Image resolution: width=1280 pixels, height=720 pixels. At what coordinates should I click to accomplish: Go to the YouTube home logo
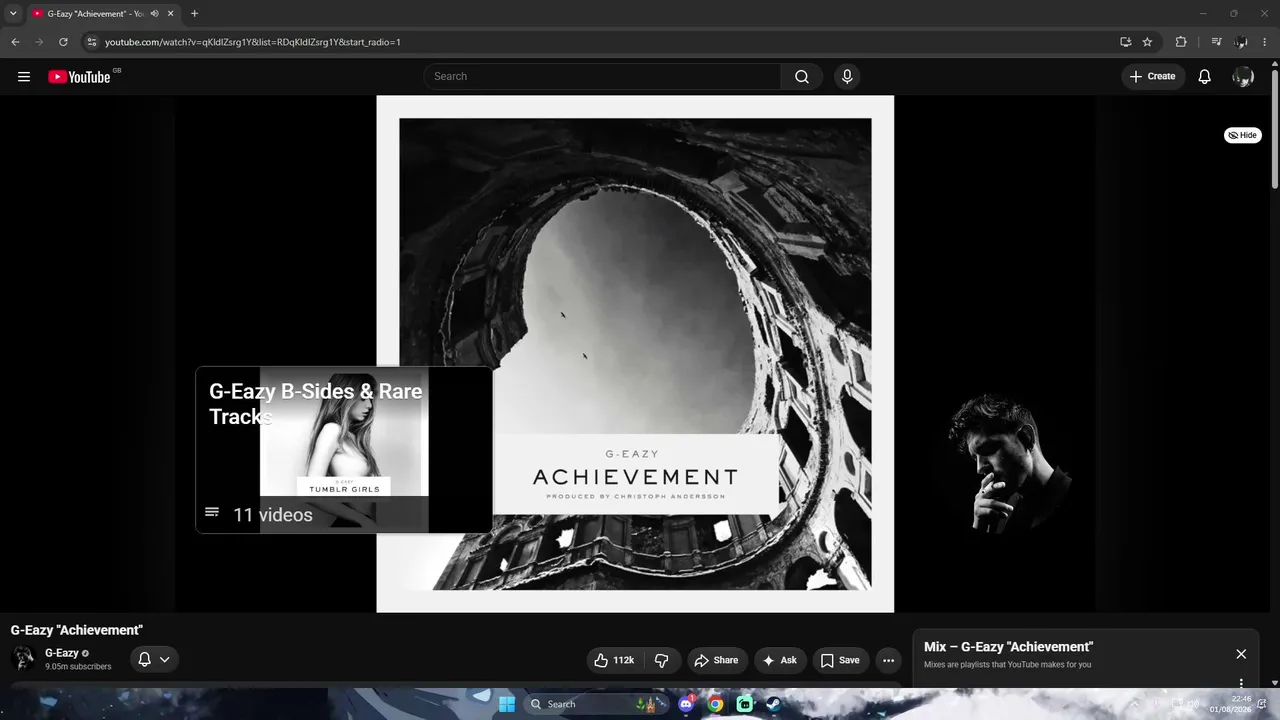(79, 77)
